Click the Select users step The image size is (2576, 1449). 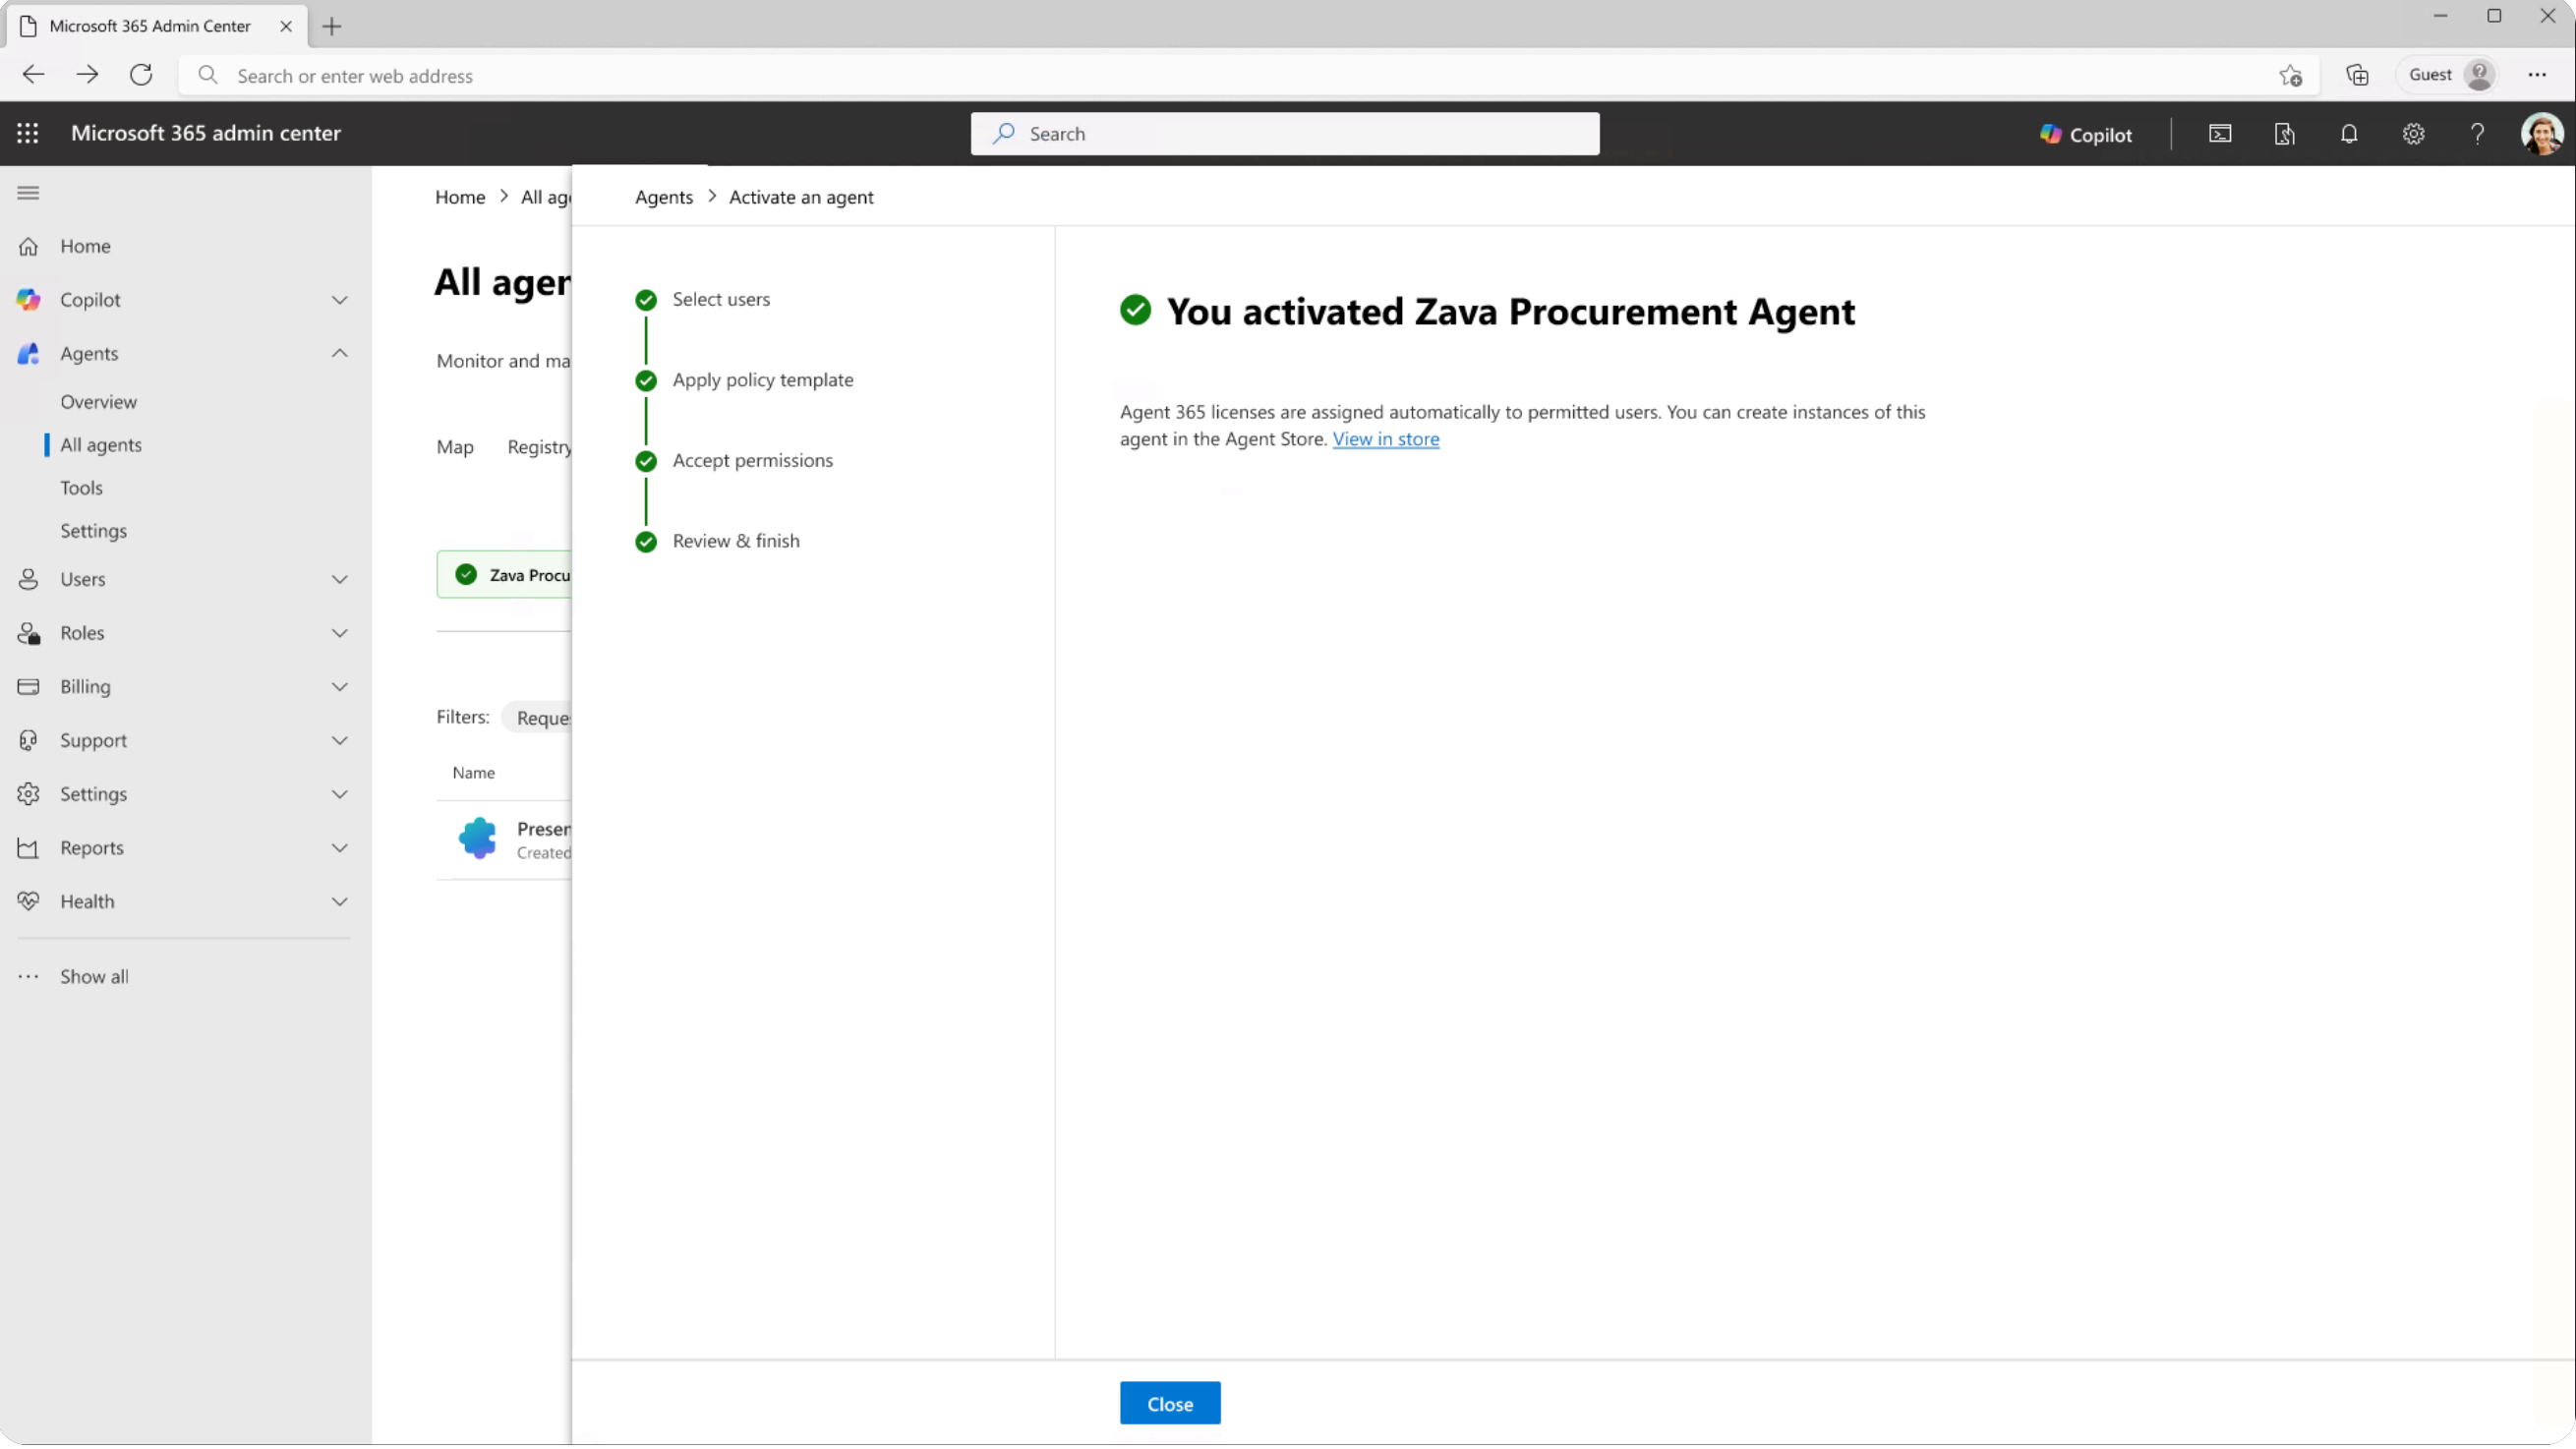point(721,299)
